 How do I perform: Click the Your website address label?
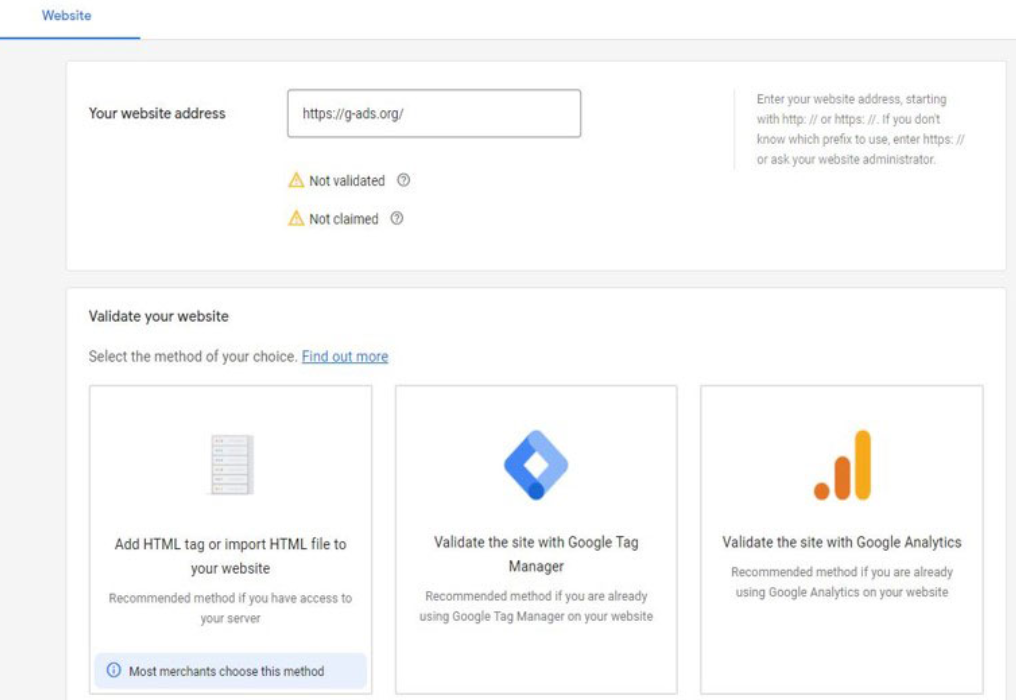pos(157,114)
